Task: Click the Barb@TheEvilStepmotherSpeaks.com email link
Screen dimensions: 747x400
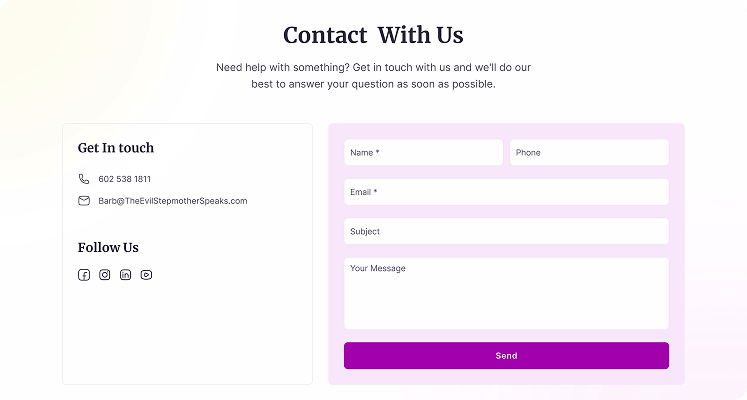Action: tap(172, 201)
